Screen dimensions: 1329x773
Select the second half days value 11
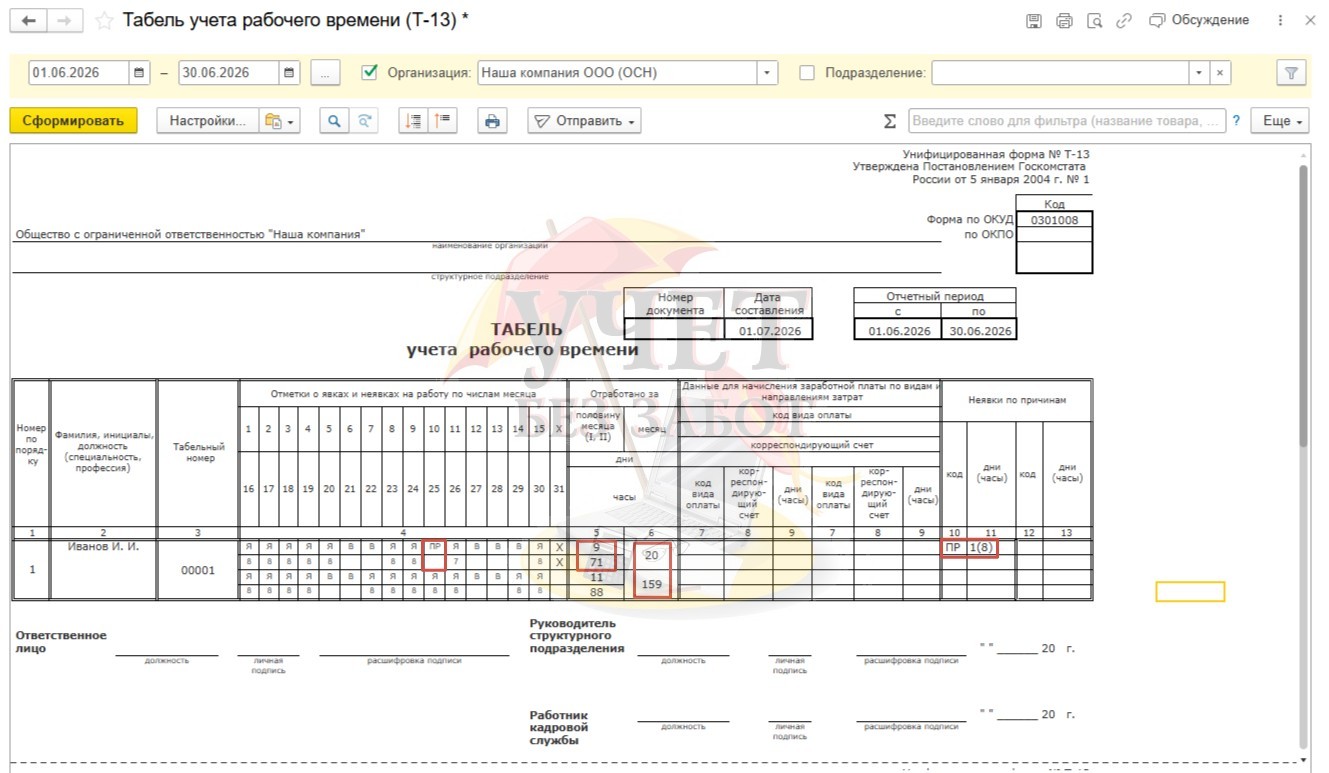pos(596,577)
